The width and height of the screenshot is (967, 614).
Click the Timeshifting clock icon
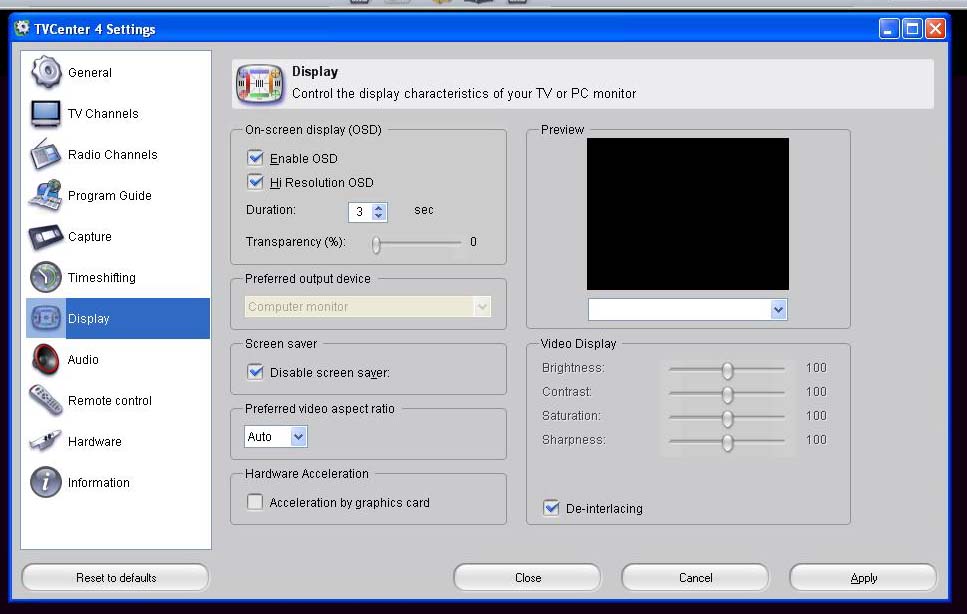click(x=46, y=277)
